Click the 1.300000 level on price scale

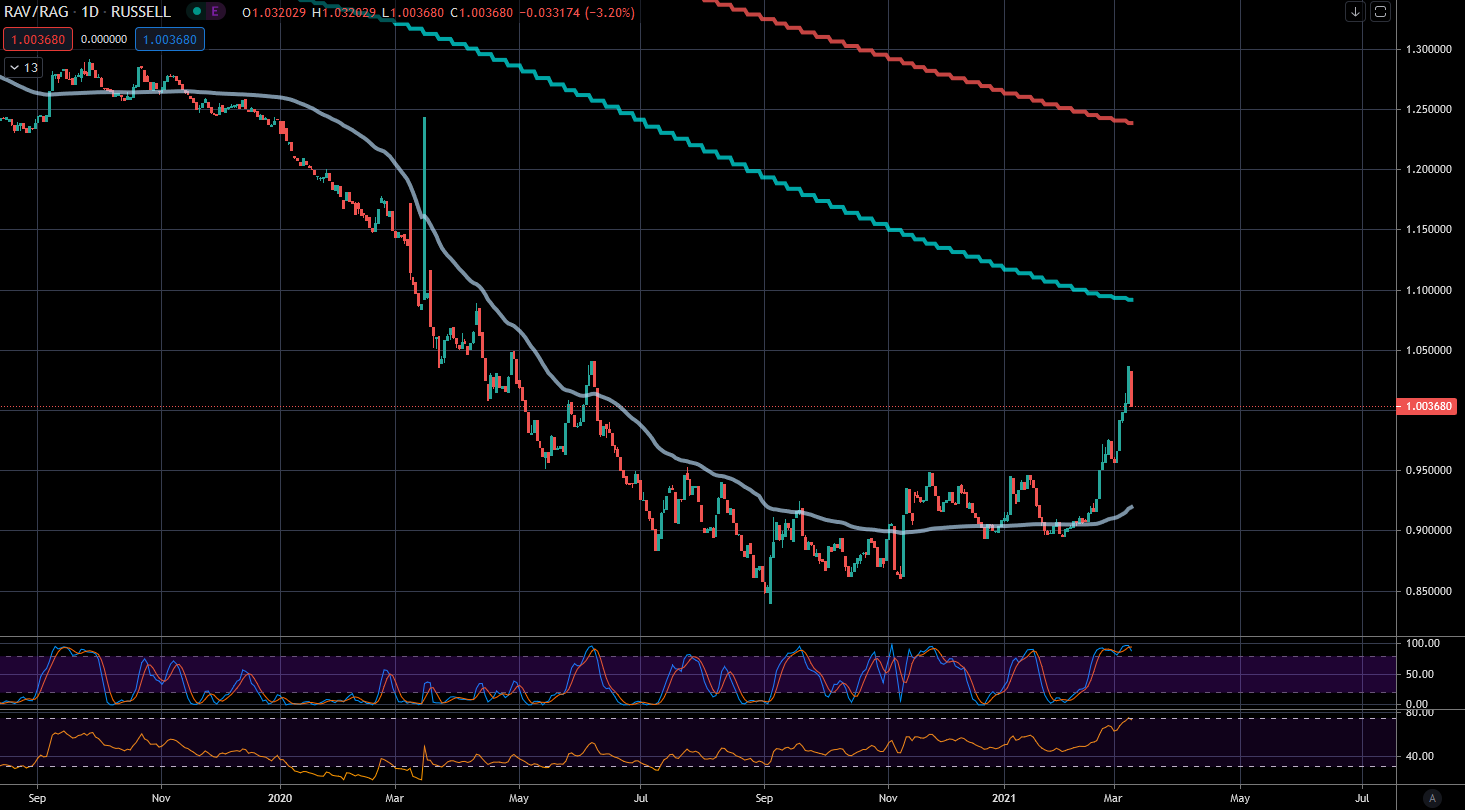point(1428,49)
